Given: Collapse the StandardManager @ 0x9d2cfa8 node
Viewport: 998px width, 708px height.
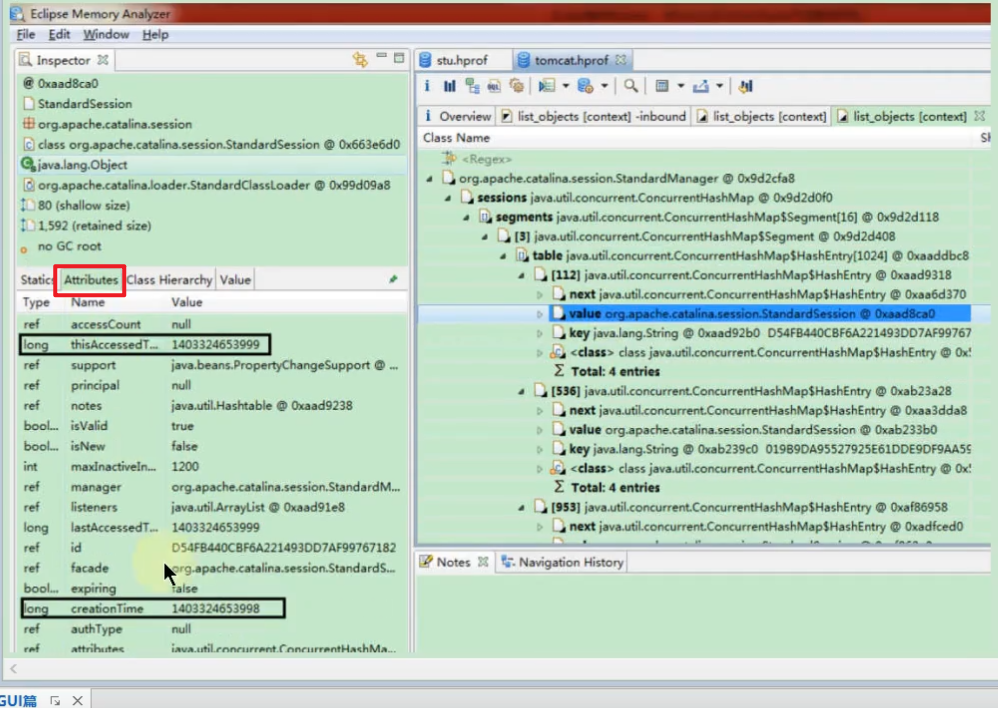Looking at the screenshot, I should click(429, 179).
